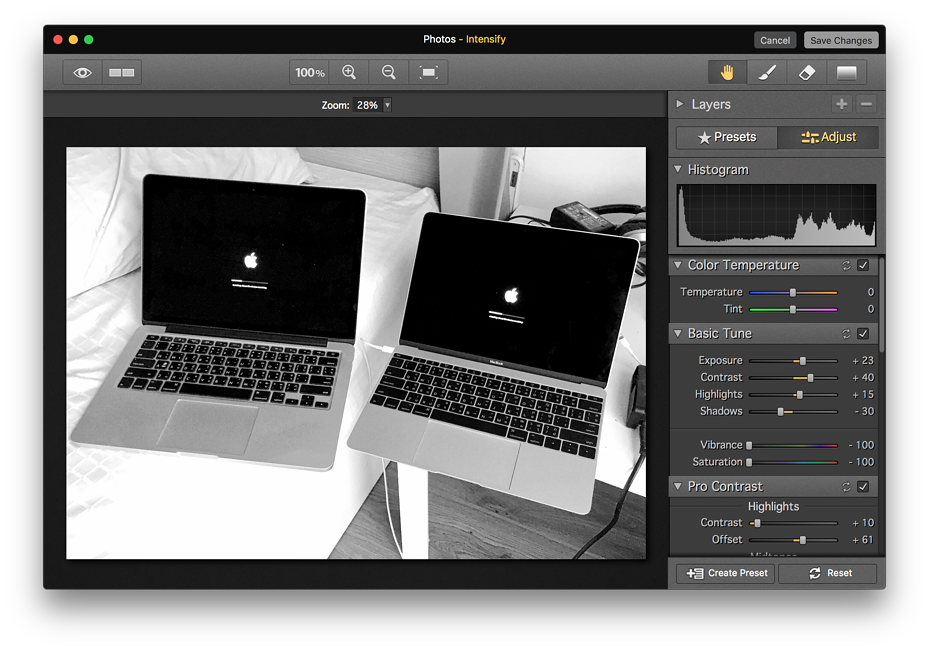Click the adjustments panel vertical scrollbar

pyautogui.click(x=882, y=305)
